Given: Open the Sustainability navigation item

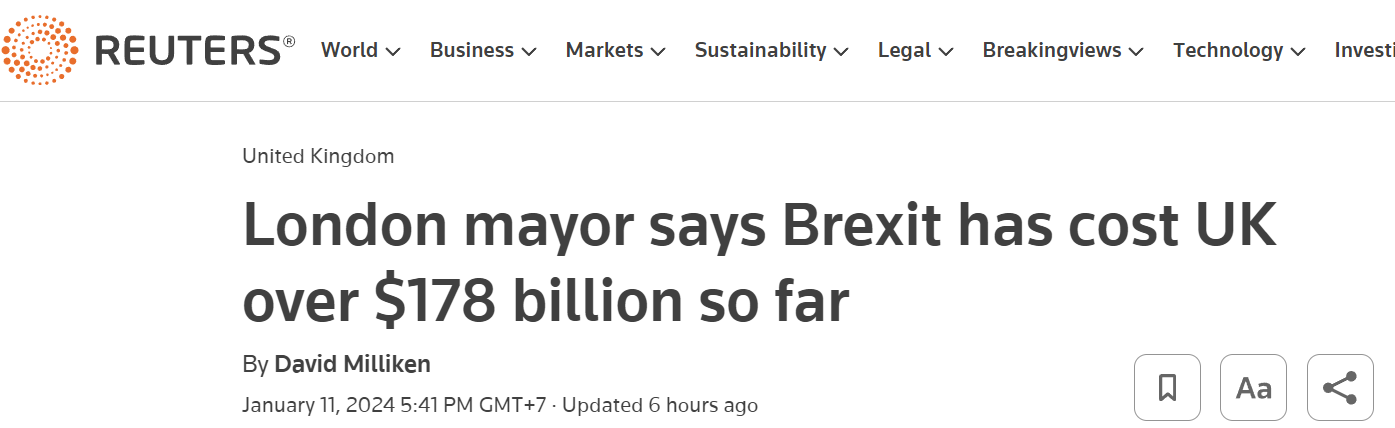Looking at the screenshot, I should pos(760,50).
